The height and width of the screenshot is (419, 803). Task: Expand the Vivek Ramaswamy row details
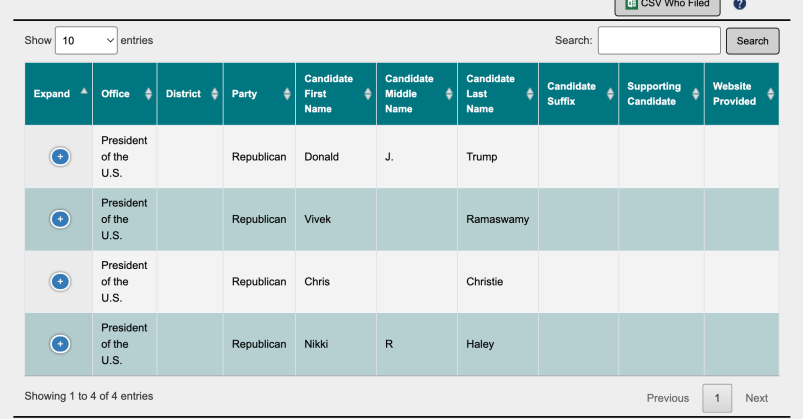tap(60, 219)
